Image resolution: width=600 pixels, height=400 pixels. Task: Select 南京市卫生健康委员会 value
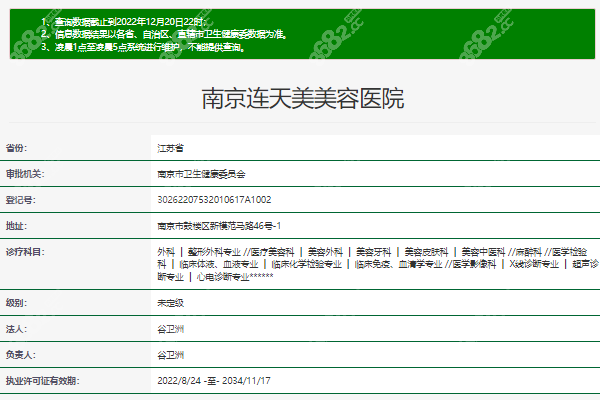click(201, 174)
